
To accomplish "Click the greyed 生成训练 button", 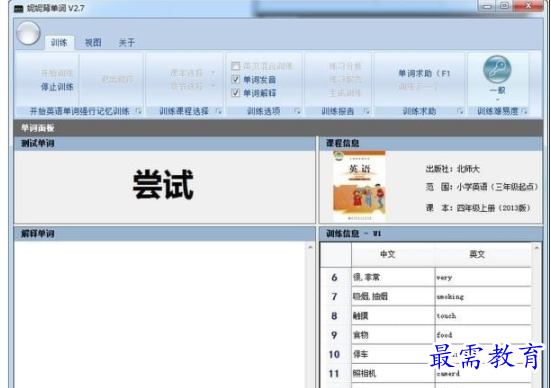I will tap(345, 93).
